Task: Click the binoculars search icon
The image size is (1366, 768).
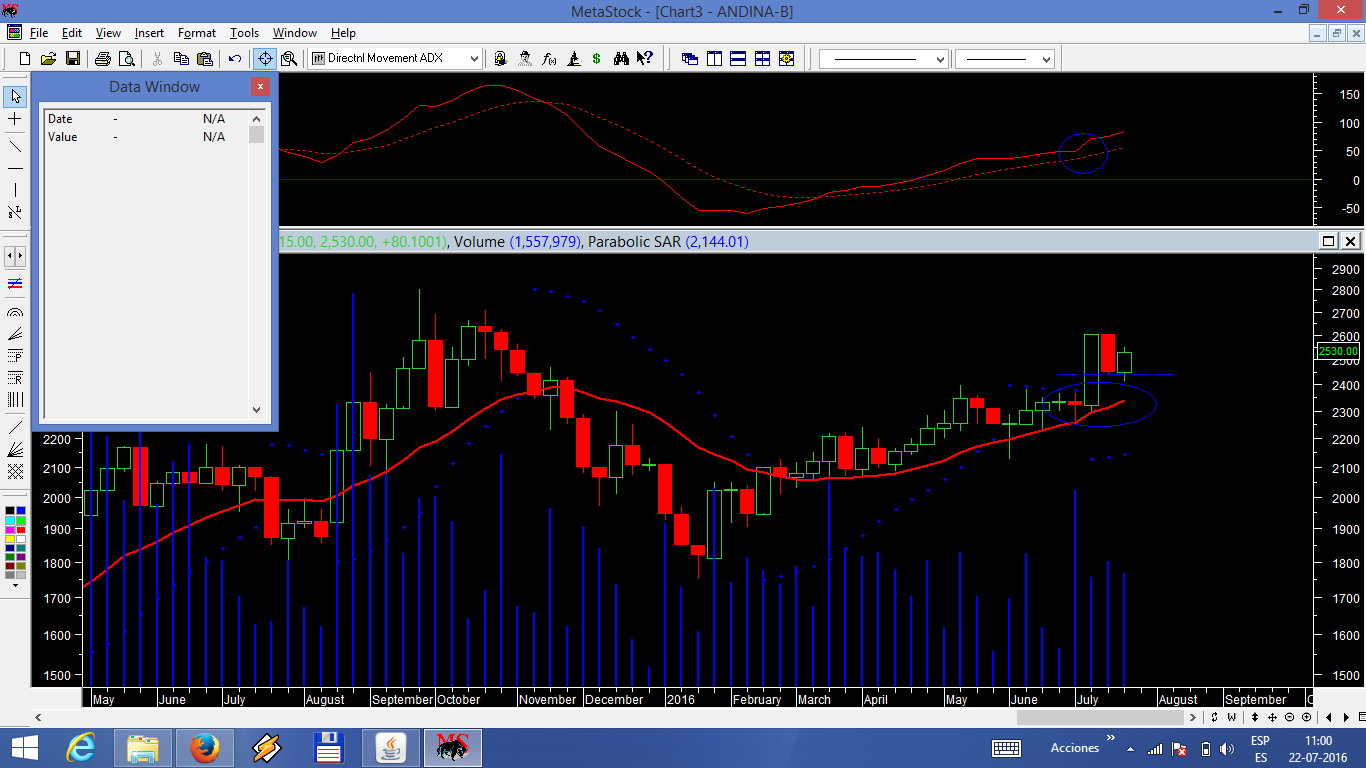Action: tap(621, 58)
